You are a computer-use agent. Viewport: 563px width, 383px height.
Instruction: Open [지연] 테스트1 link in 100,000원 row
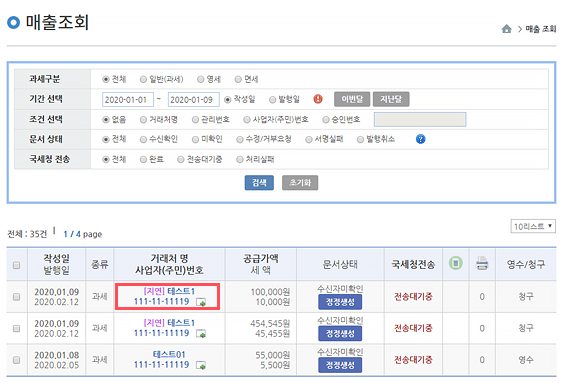point(169,291)
